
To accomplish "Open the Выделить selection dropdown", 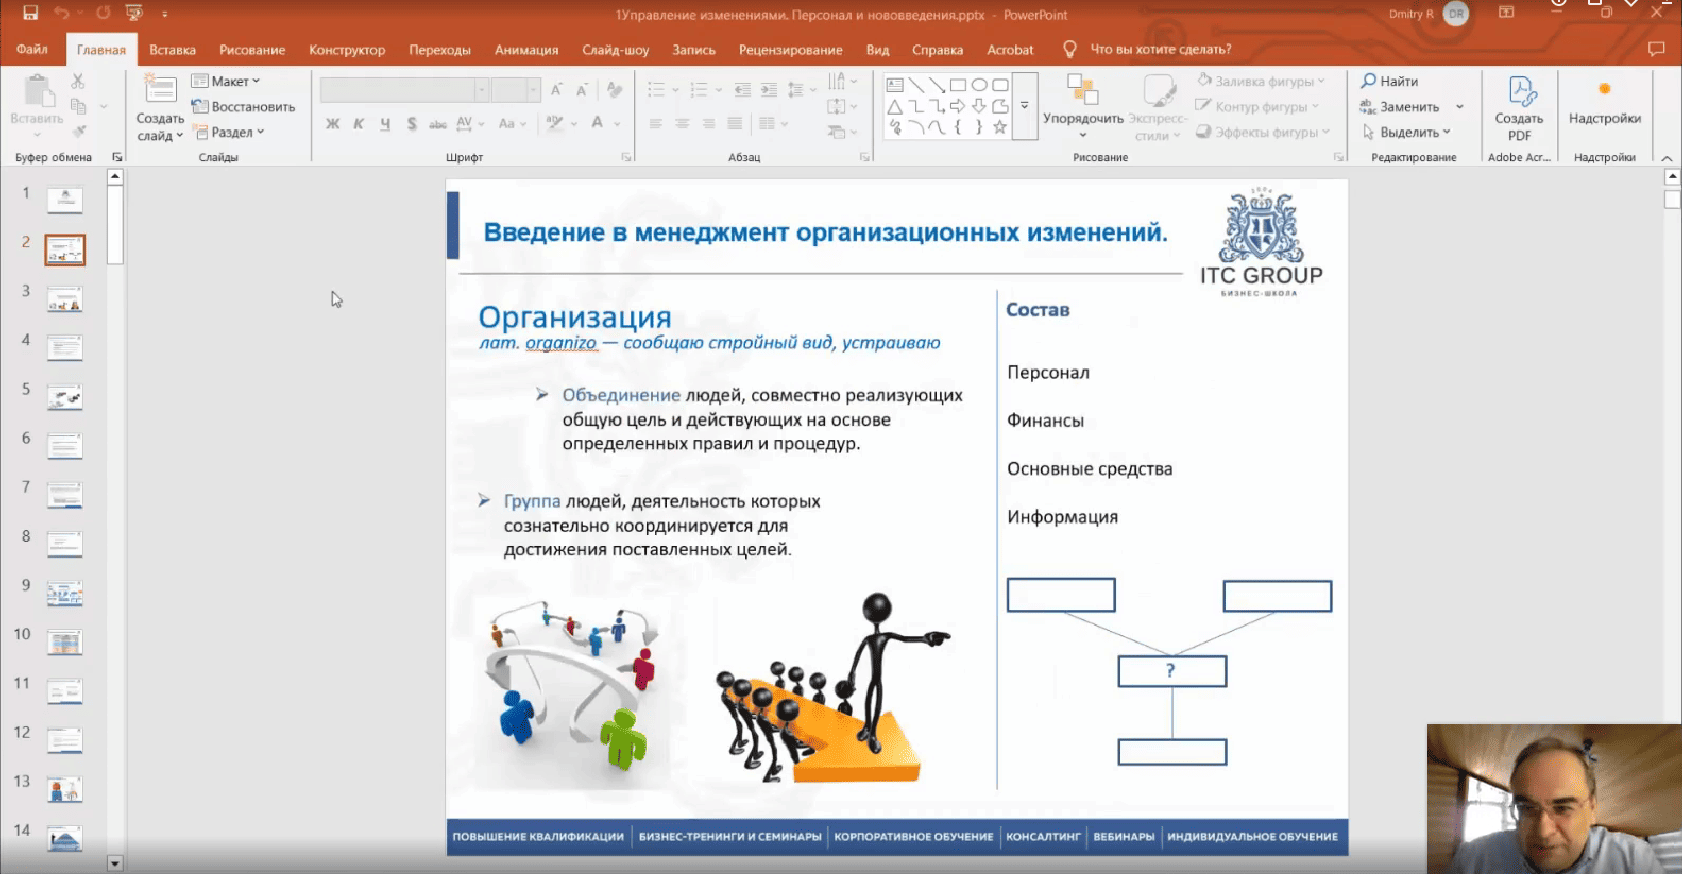I will pyautogui.click(x=1407, y=132).
